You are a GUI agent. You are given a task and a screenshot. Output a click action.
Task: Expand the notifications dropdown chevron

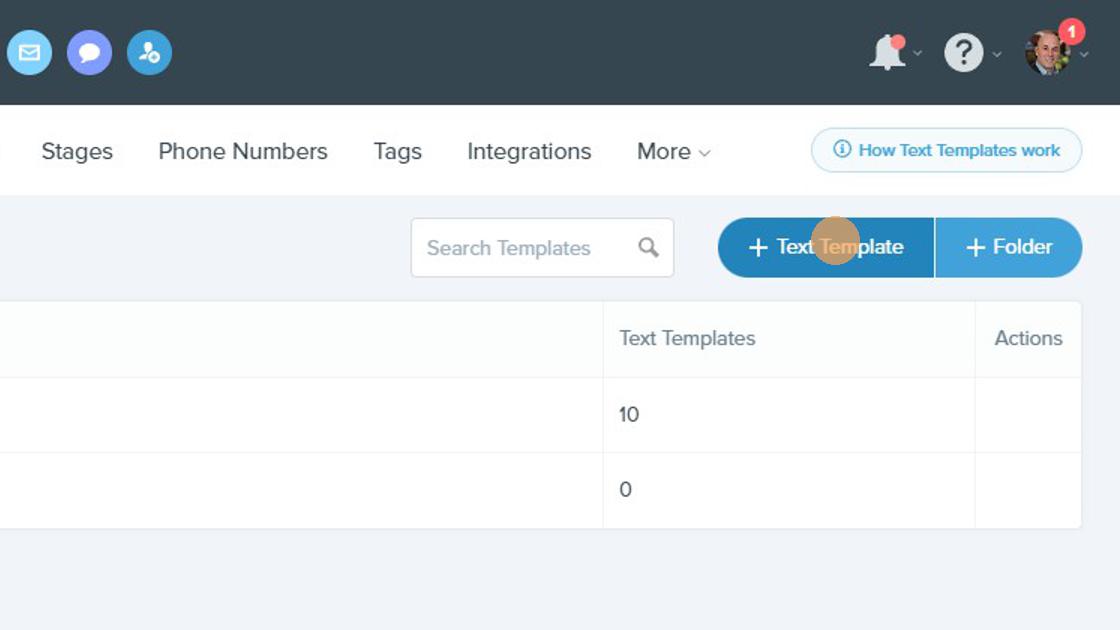click(918, 53)
